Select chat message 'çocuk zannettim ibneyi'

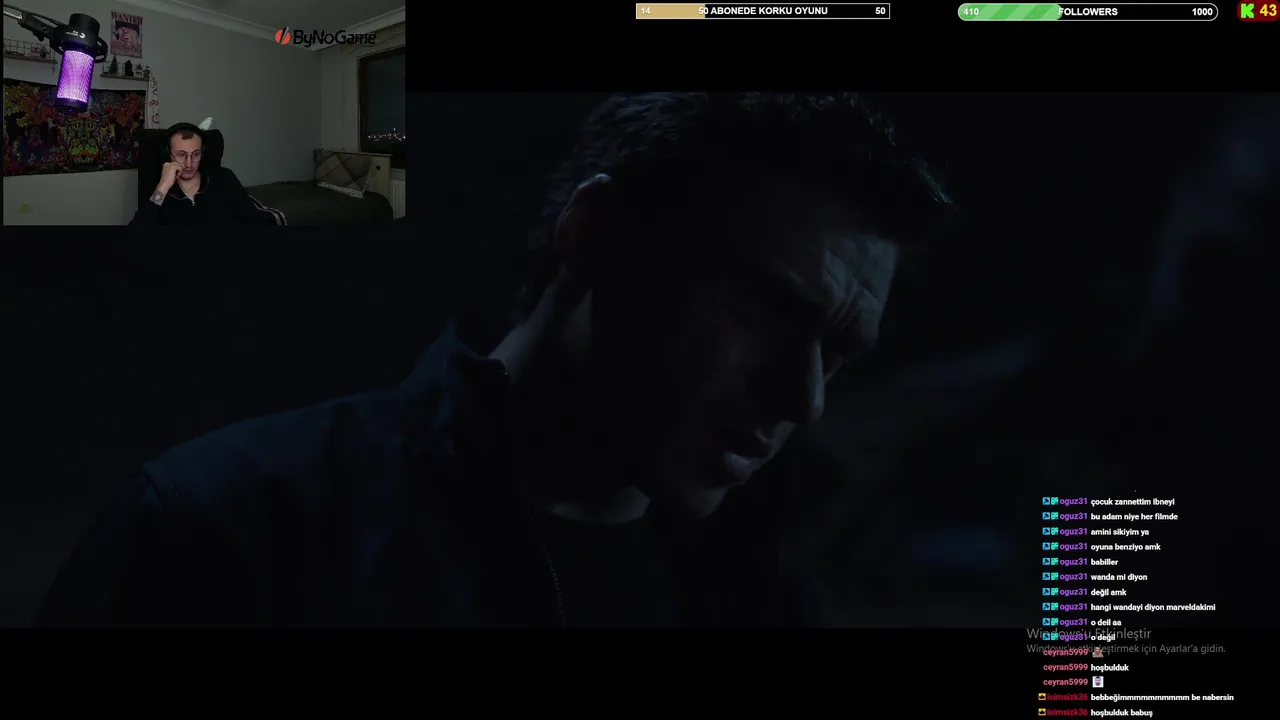click(1132, 502)
